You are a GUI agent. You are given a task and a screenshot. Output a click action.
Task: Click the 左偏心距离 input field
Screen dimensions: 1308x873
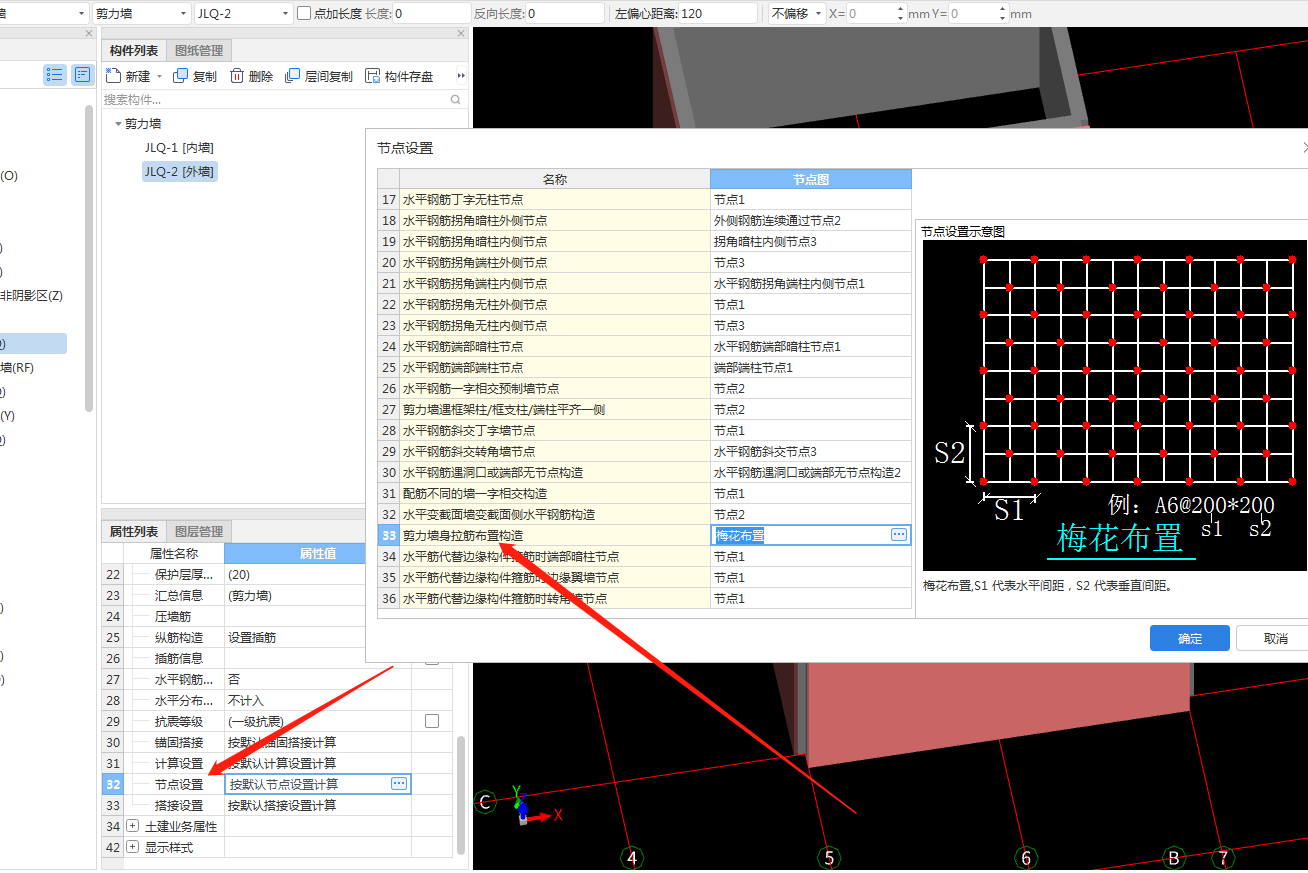click(x=717, y=13)
